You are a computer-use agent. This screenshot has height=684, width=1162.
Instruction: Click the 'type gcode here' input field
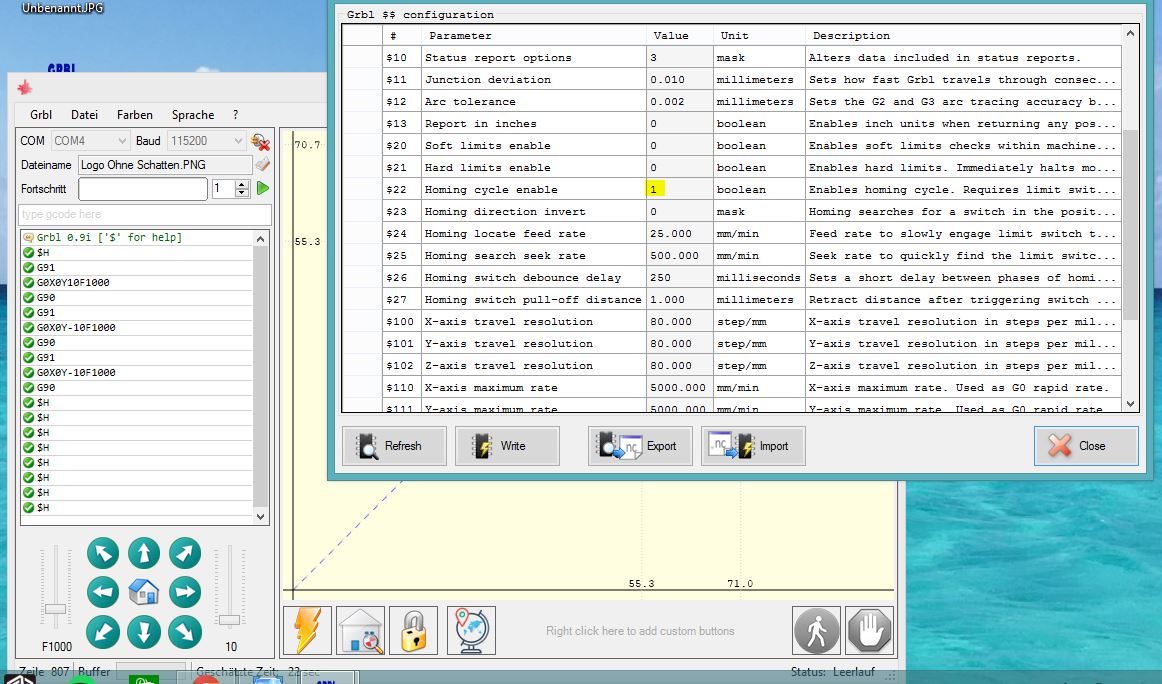click(145, 214)
